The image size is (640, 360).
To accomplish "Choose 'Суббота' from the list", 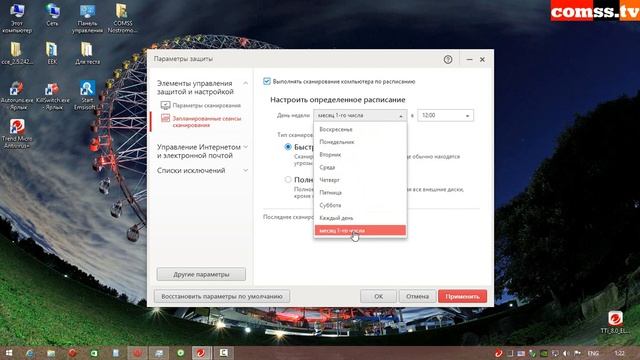I will point(360,205).
